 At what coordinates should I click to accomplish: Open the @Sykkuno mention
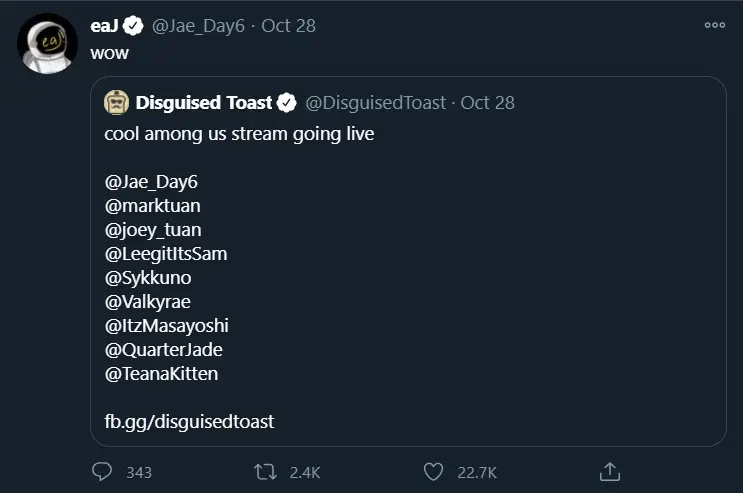click(147, 278)
